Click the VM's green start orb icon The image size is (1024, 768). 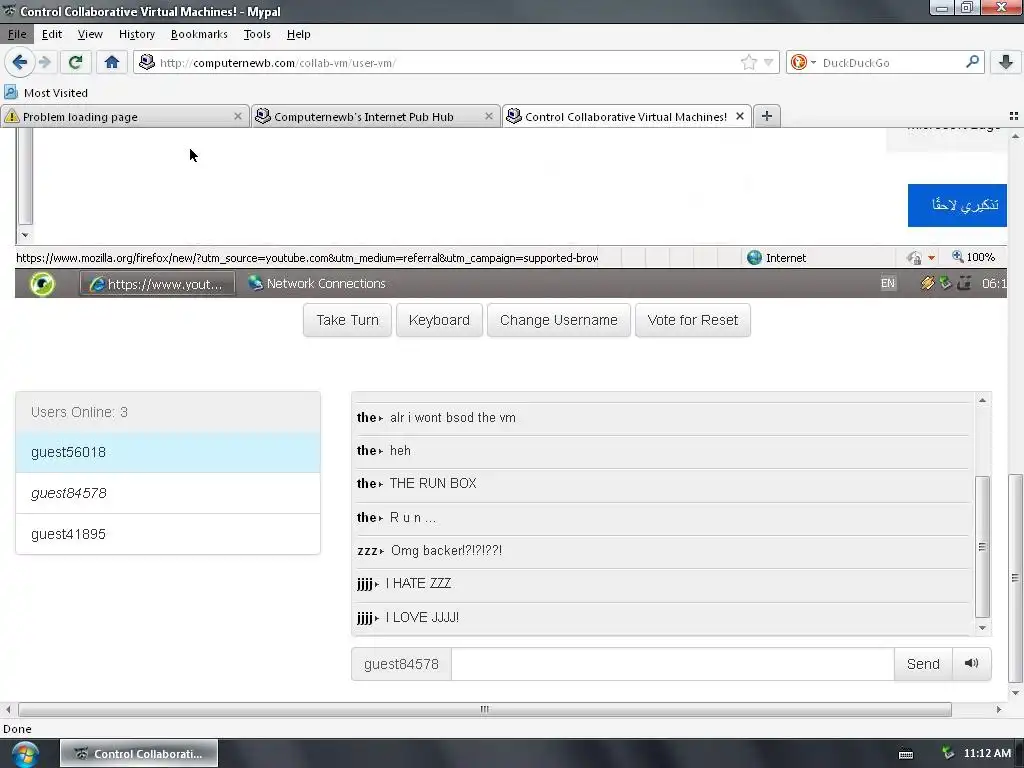[x=42, y=283]
